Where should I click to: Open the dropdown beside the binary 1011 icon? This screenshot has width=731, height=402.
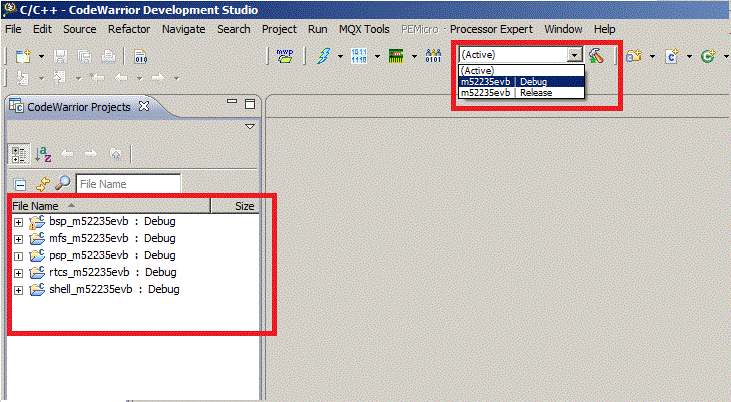click(378, 57)
